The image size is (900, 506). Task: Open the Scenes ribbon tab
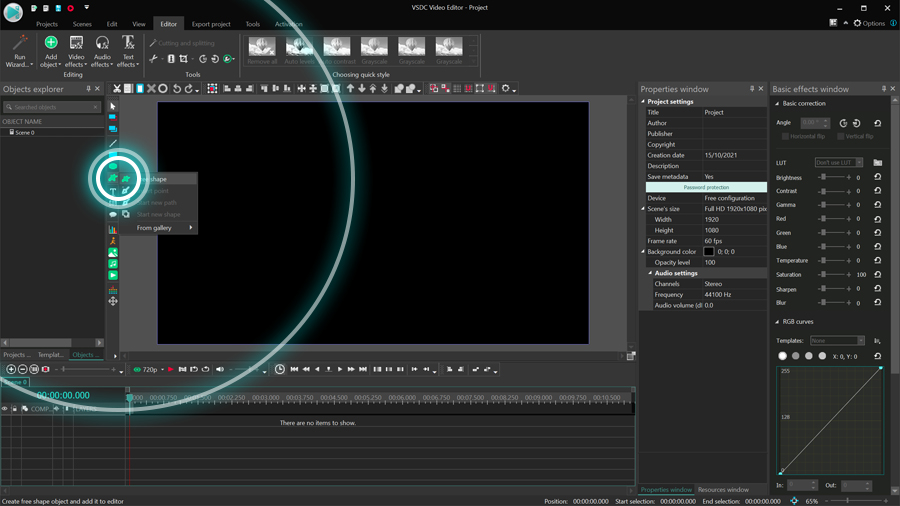tap(82, 24)
